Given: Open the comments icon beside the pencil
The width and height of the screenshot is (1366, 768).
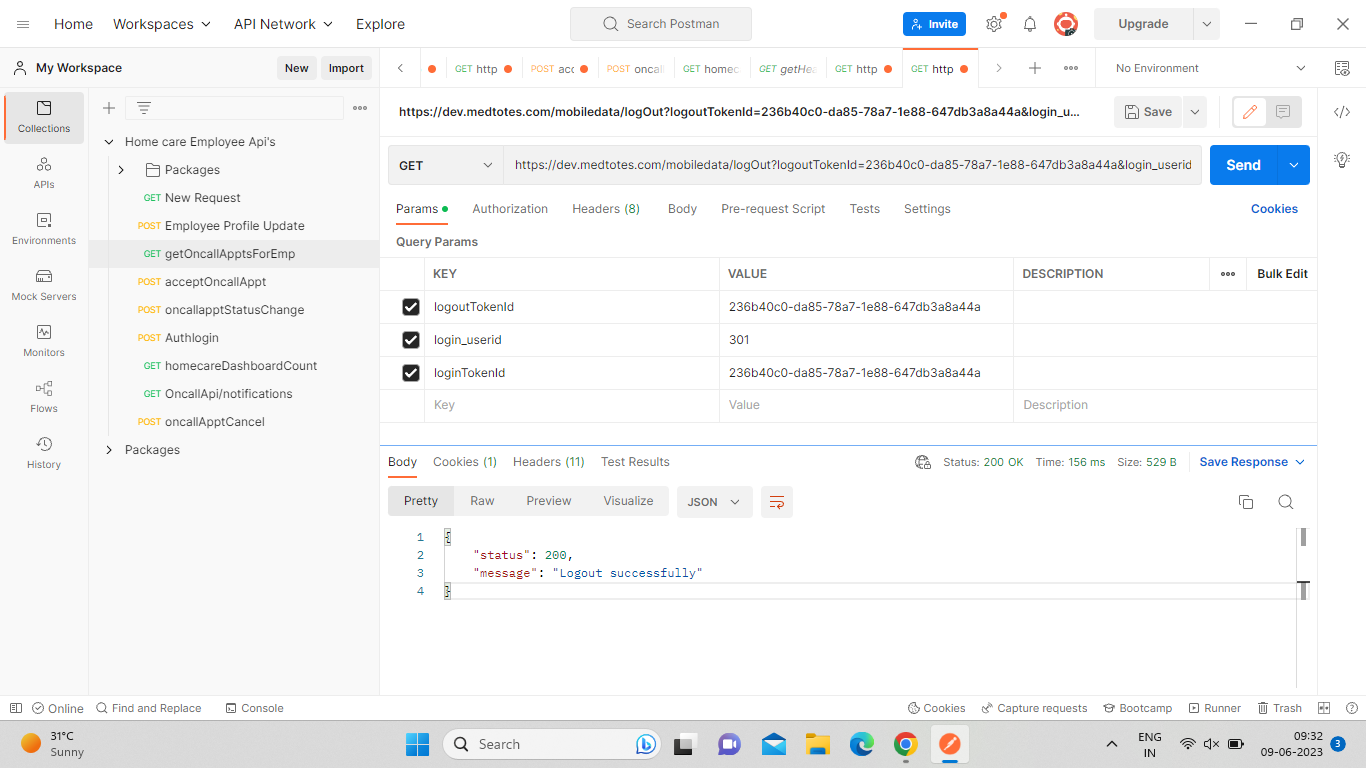Looking at the screenshot, I should (1284, 112).
